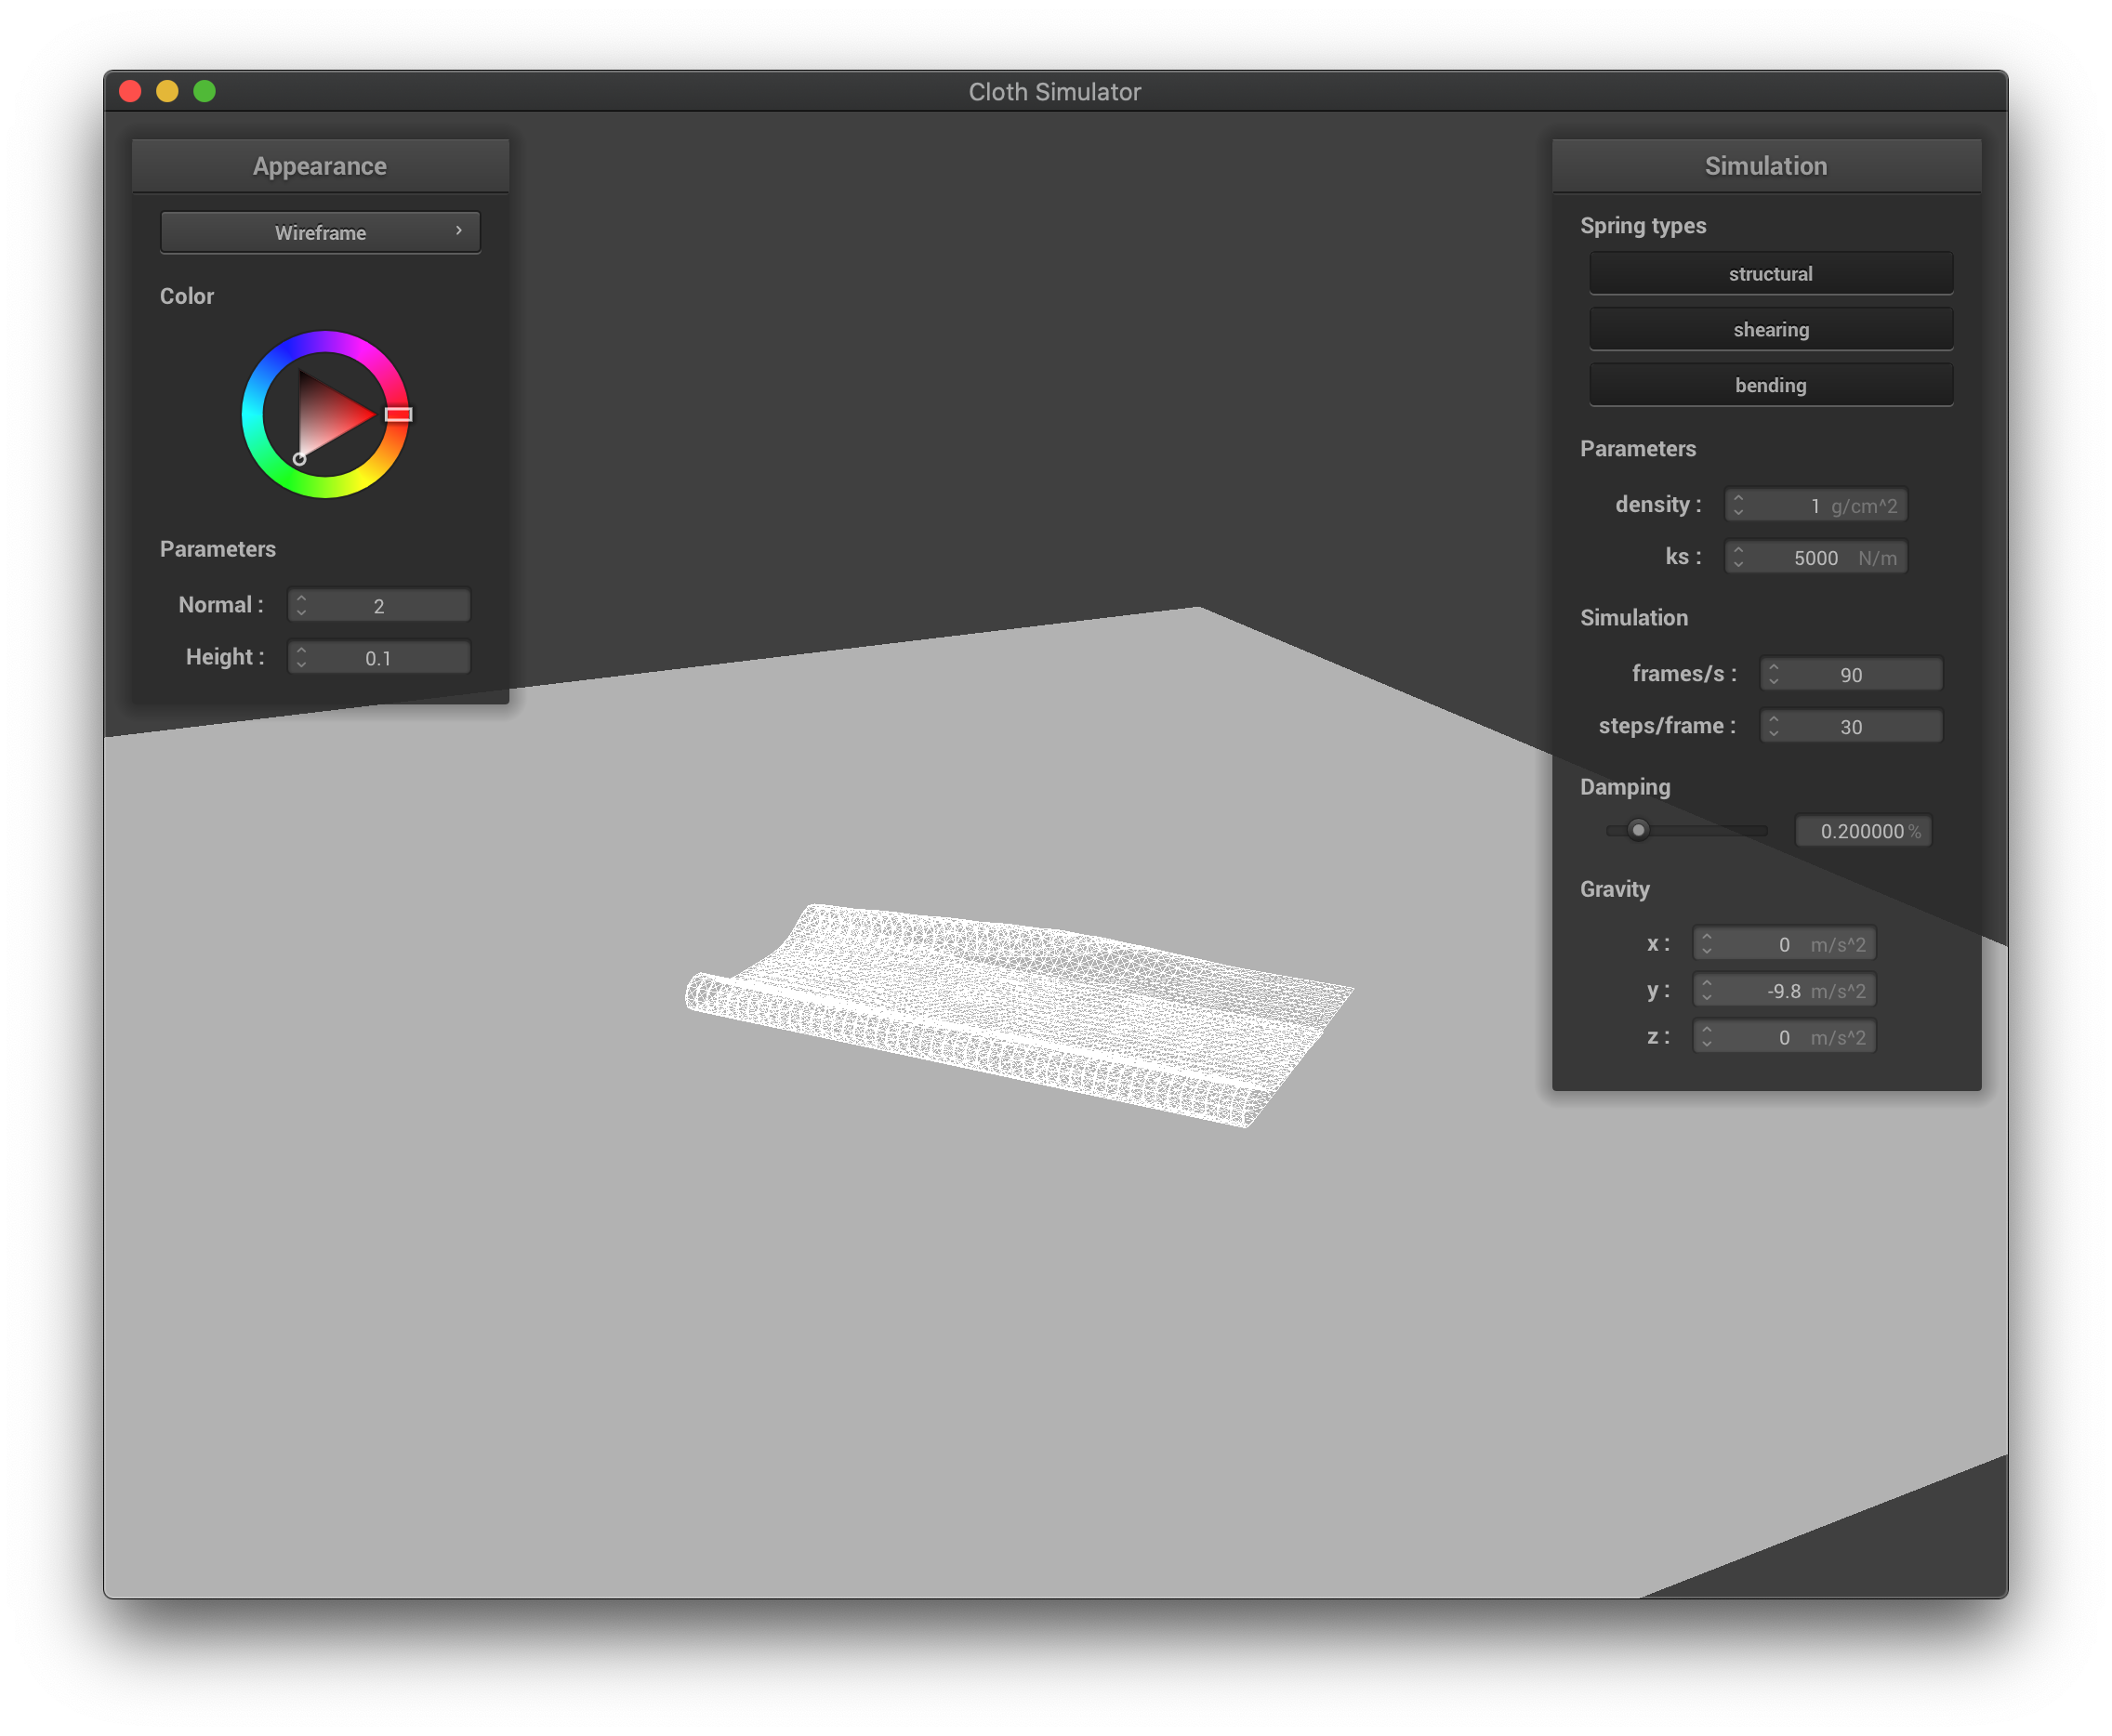
Task: Click the Gravity z stepper arrows
Action: click(x=1706, y=1037)
